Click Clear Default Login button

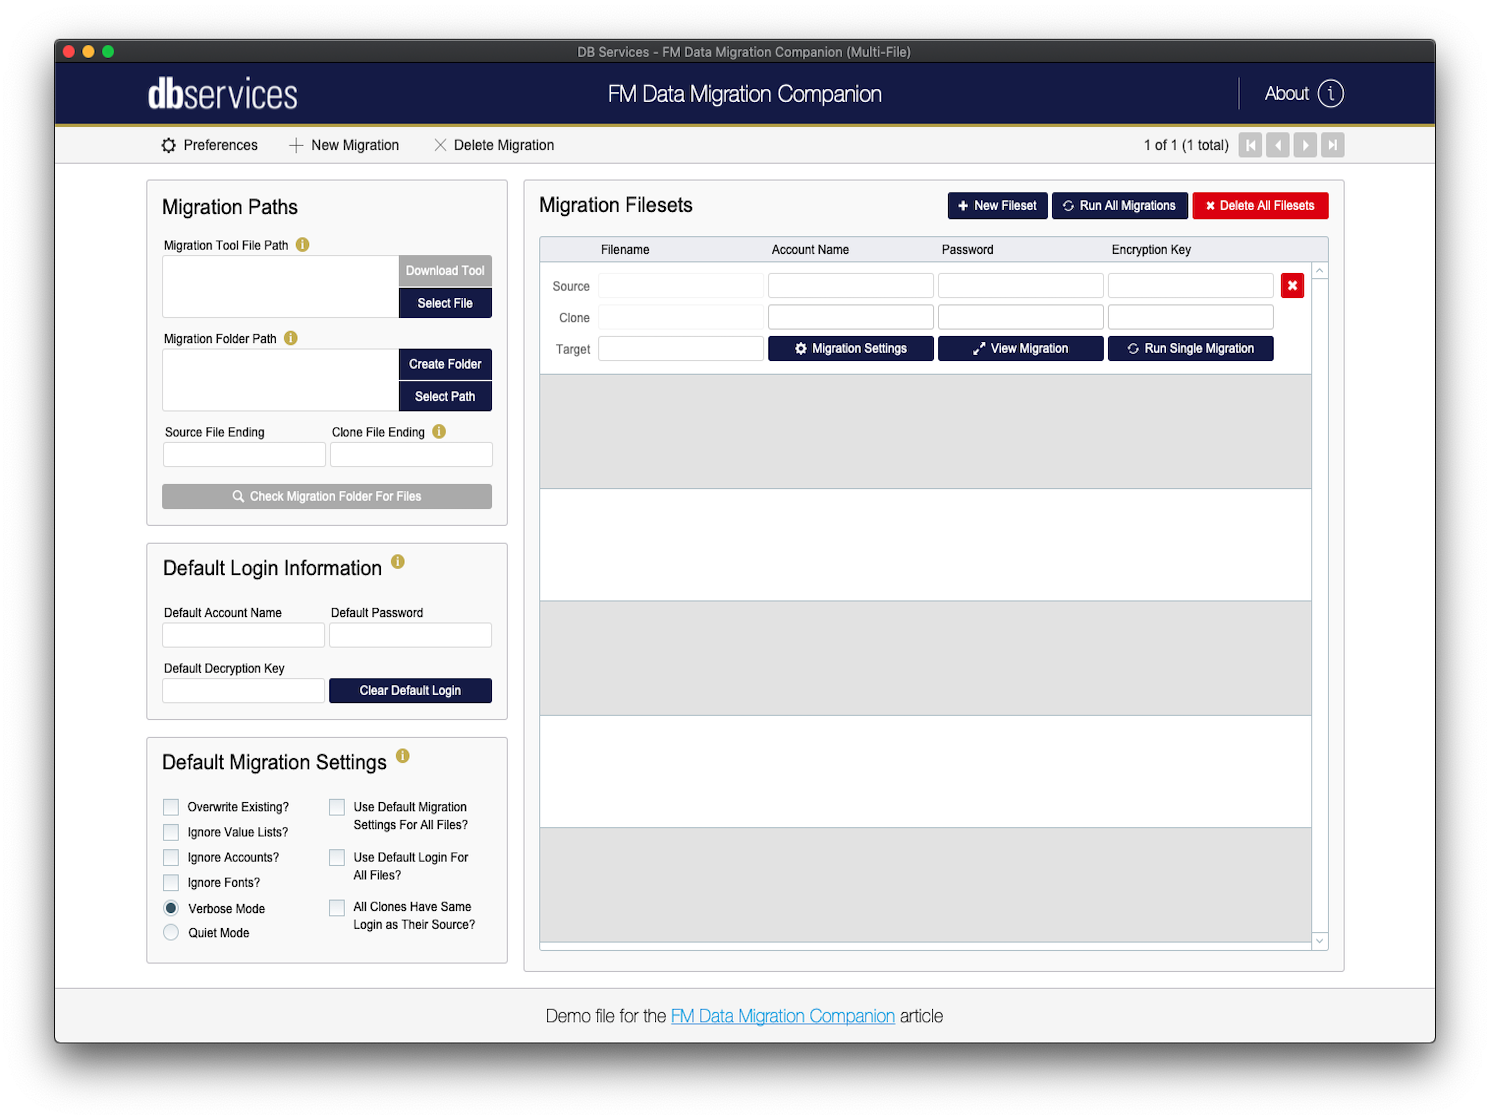point(410,690)
